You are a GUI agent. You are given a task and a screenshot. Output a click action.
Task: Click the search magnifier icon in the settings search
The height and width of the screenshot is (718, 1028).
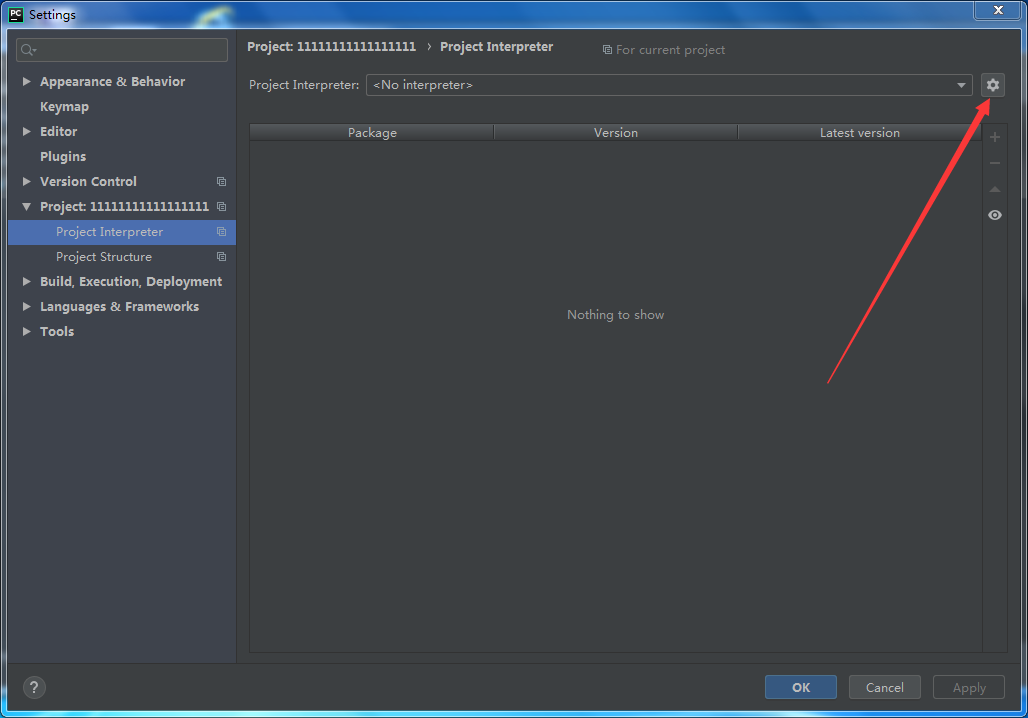click(x=28, y=50)
